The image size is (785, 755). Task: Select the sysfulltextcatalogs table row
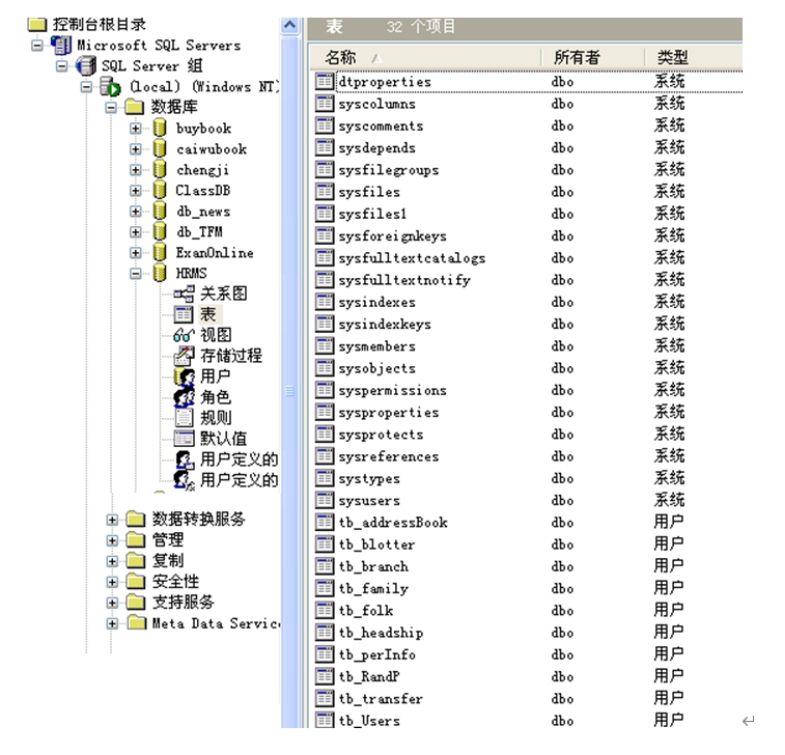click(x=529, y=257)
